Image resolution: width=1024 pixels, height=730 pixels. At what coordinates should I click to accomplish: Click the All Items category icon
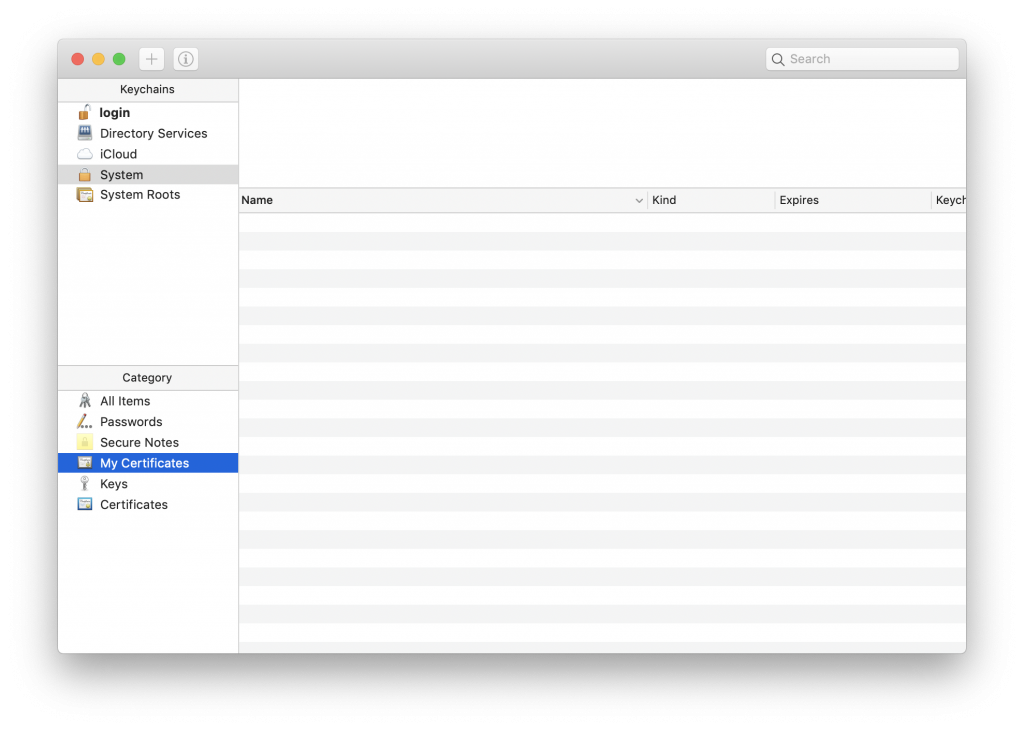[85, 400]
